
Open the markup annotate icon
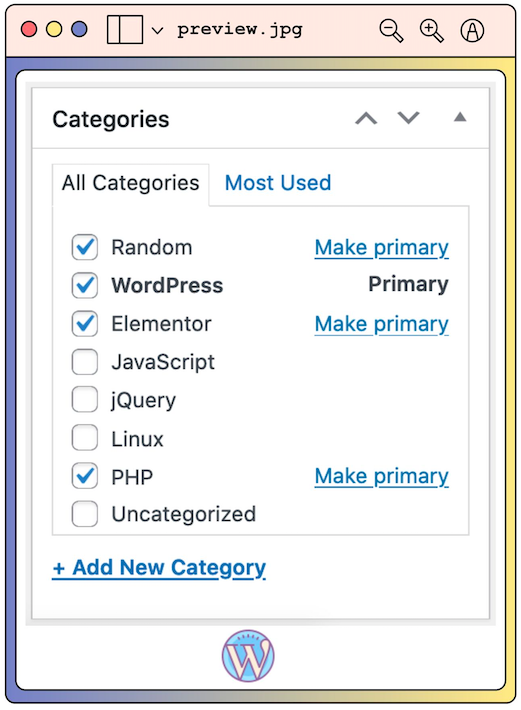click(472, 30)
